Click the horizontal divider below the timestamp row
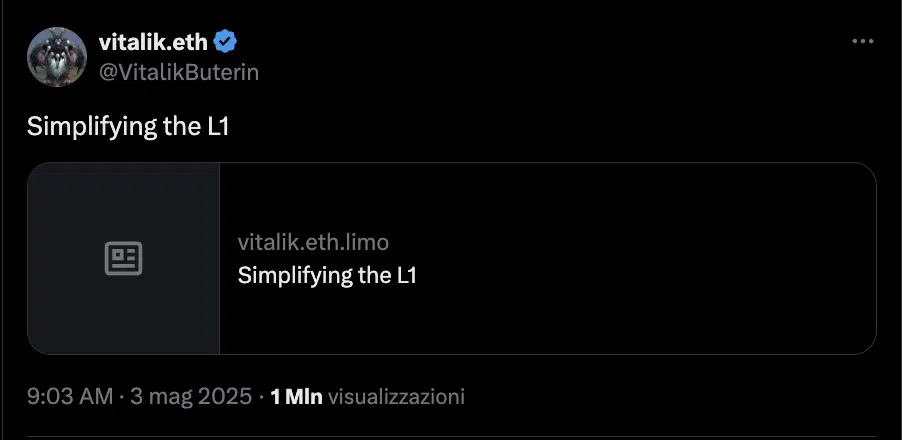The width and height of the screenshot is (902, 440). 452,436
